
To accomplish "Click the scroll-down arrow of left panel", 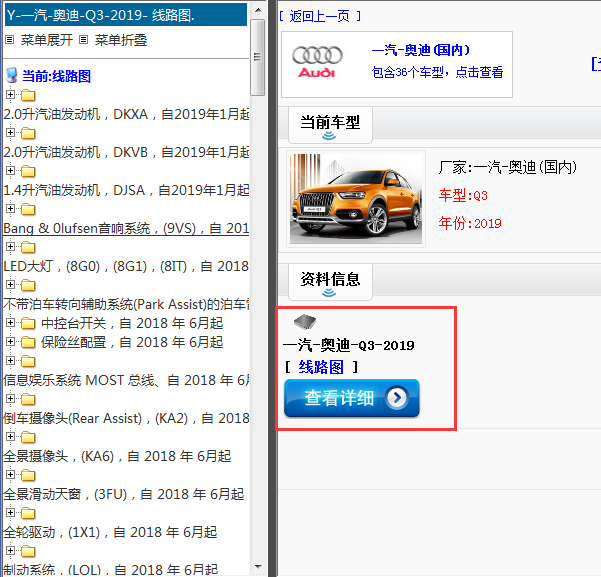I will [x=258, y=566].
